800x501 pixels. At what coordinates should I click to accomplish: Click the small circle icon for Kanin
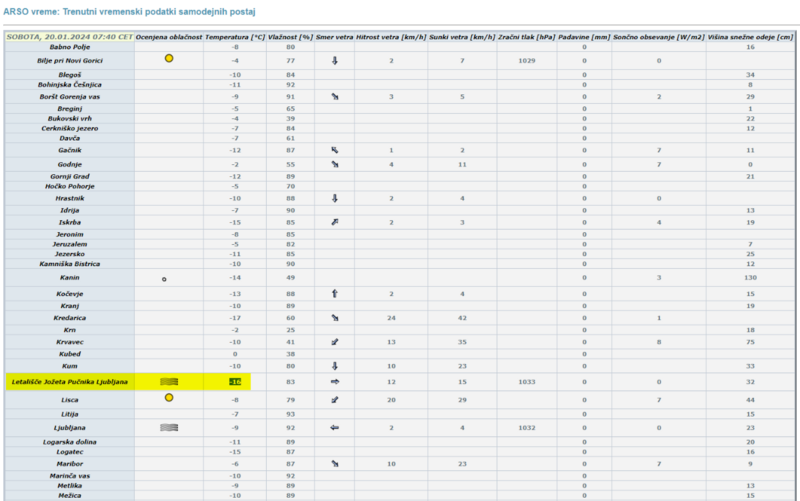coord(164,279)
